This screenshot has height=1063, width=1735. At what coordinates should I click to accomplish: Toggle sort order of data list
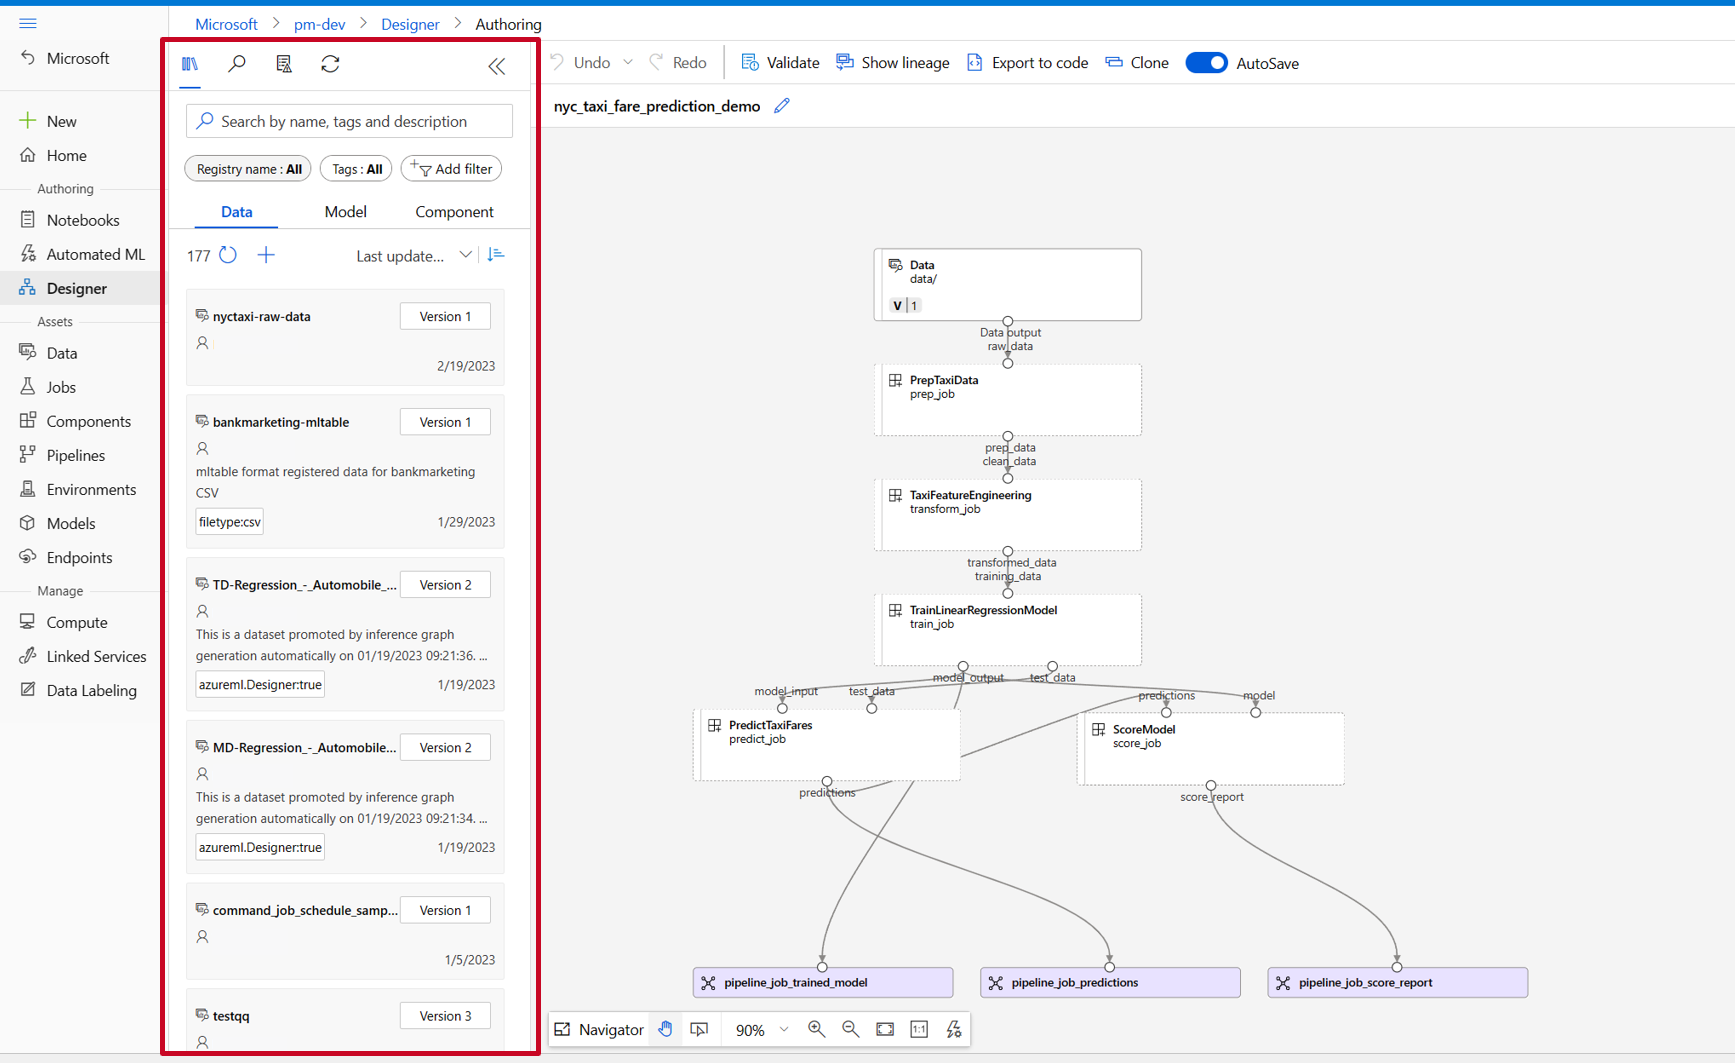coord(496,255)
